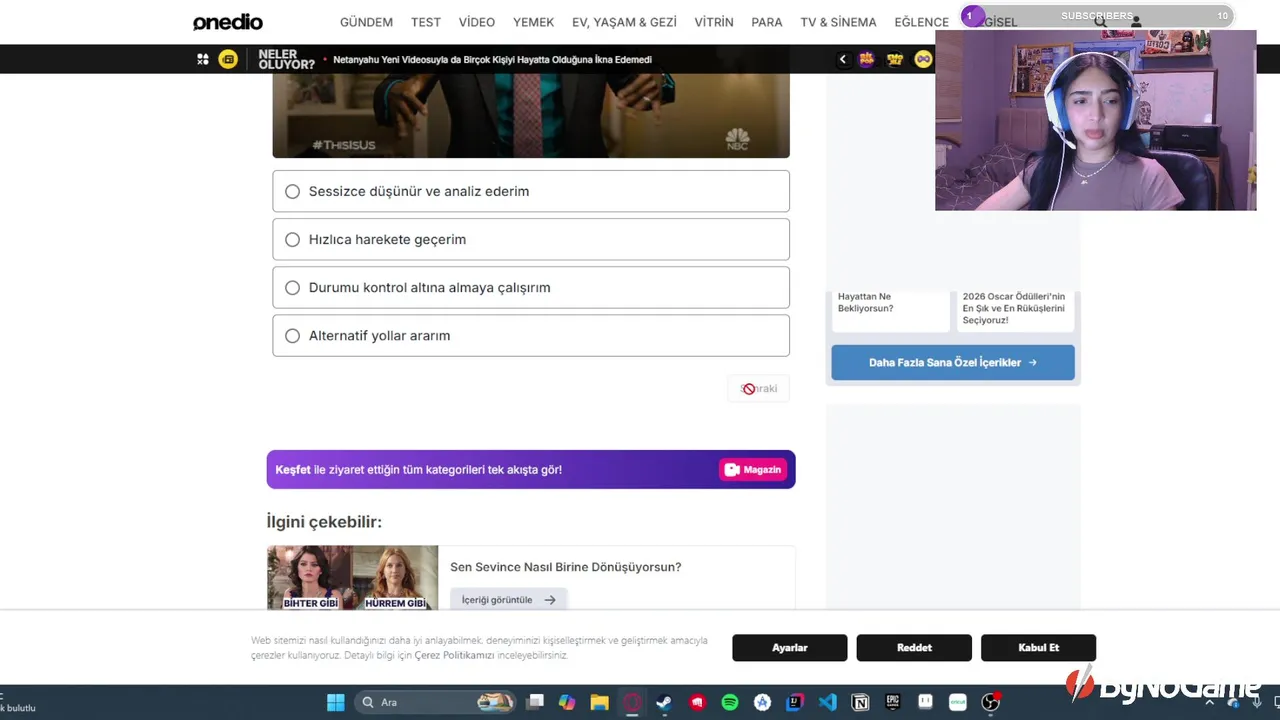The width and height of the screenshot is (1280, 720).
Task: Select 'Sessizce düşünür ve analiz ederim' option
Action: pyautogui.click(x=531, y=191)
